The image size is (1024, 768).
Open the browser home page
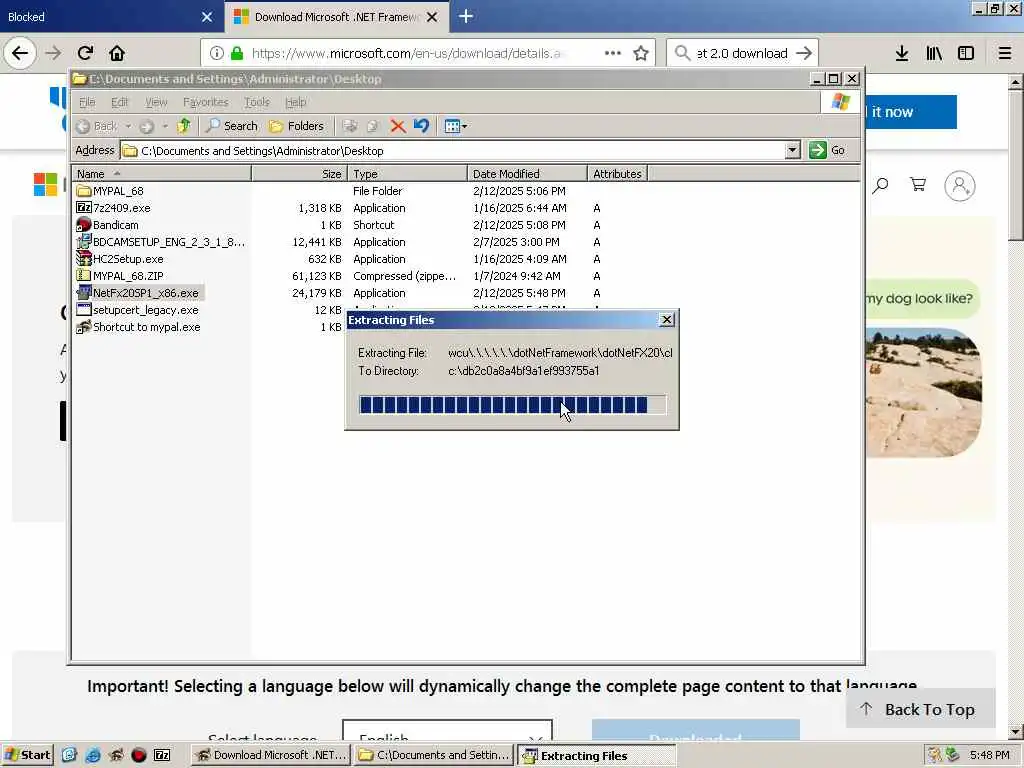point(117,53)
